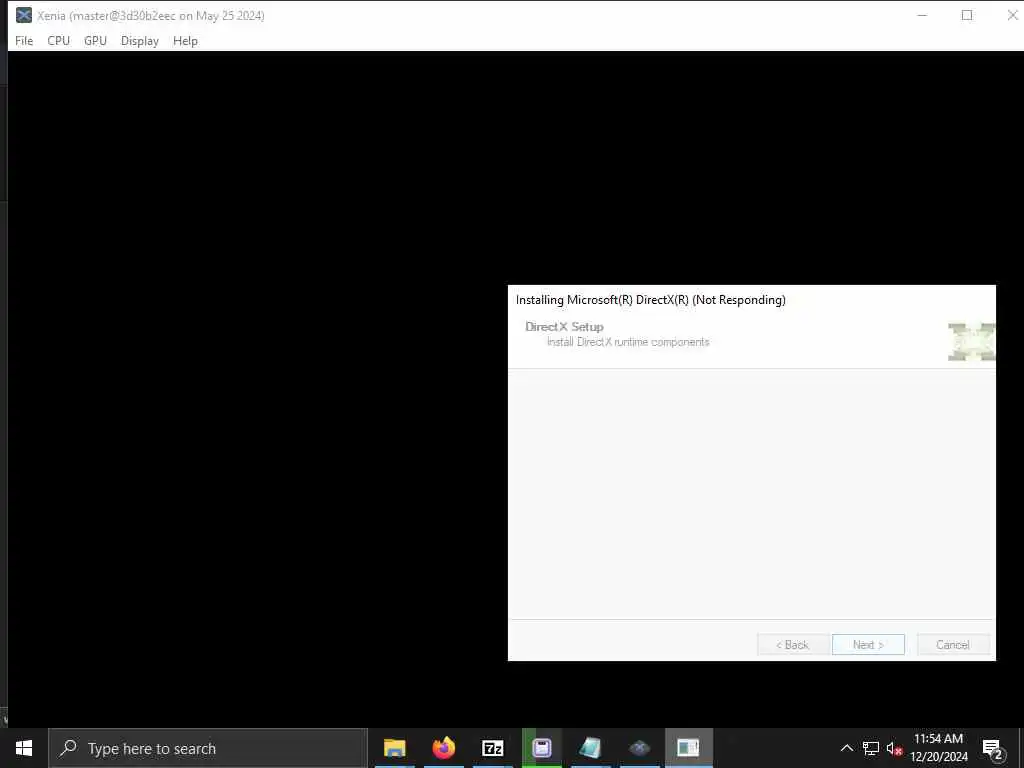Open the Windows Start menu
The image size is (1024, 768).
click(x=24, y=748)
